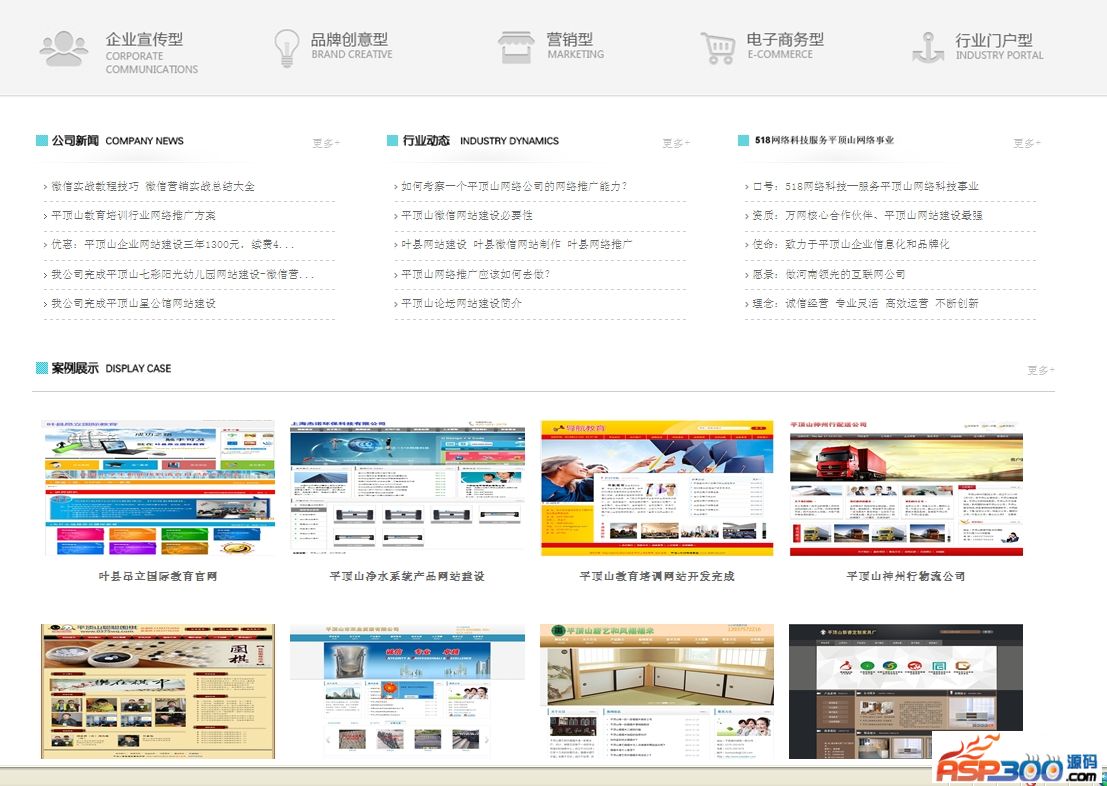The height and width of the screenshot is (786, 1107).
Task: Open news 我公司完成平顶山星公馆网站建设
Action: 133,303
